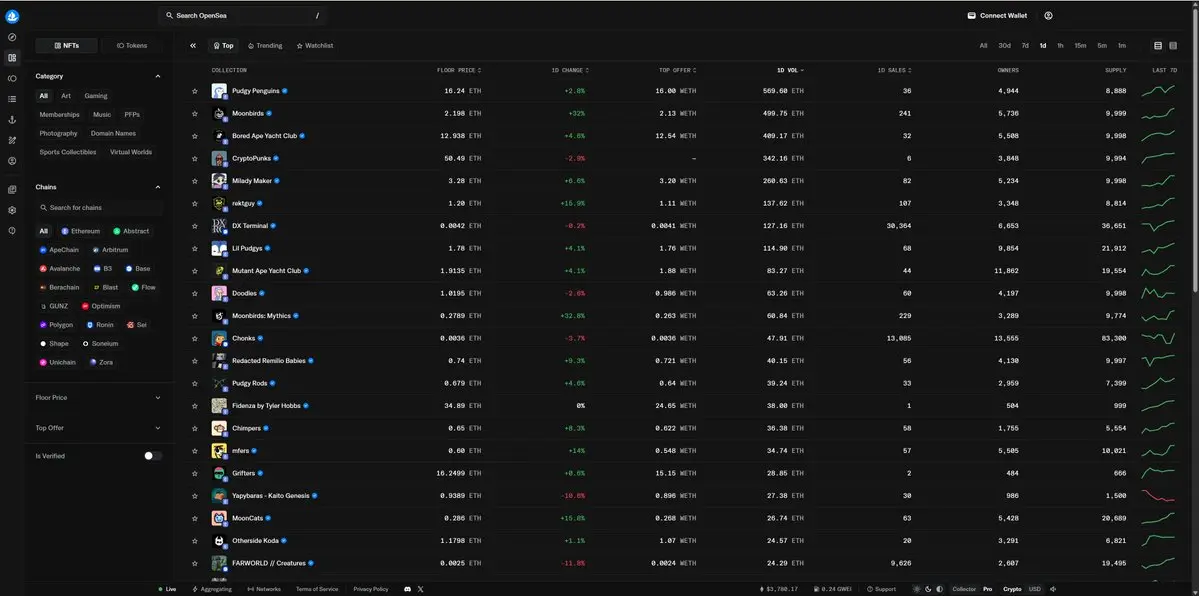
Task: Star Moonbirds to watchlist
Action: click(195, 113)
